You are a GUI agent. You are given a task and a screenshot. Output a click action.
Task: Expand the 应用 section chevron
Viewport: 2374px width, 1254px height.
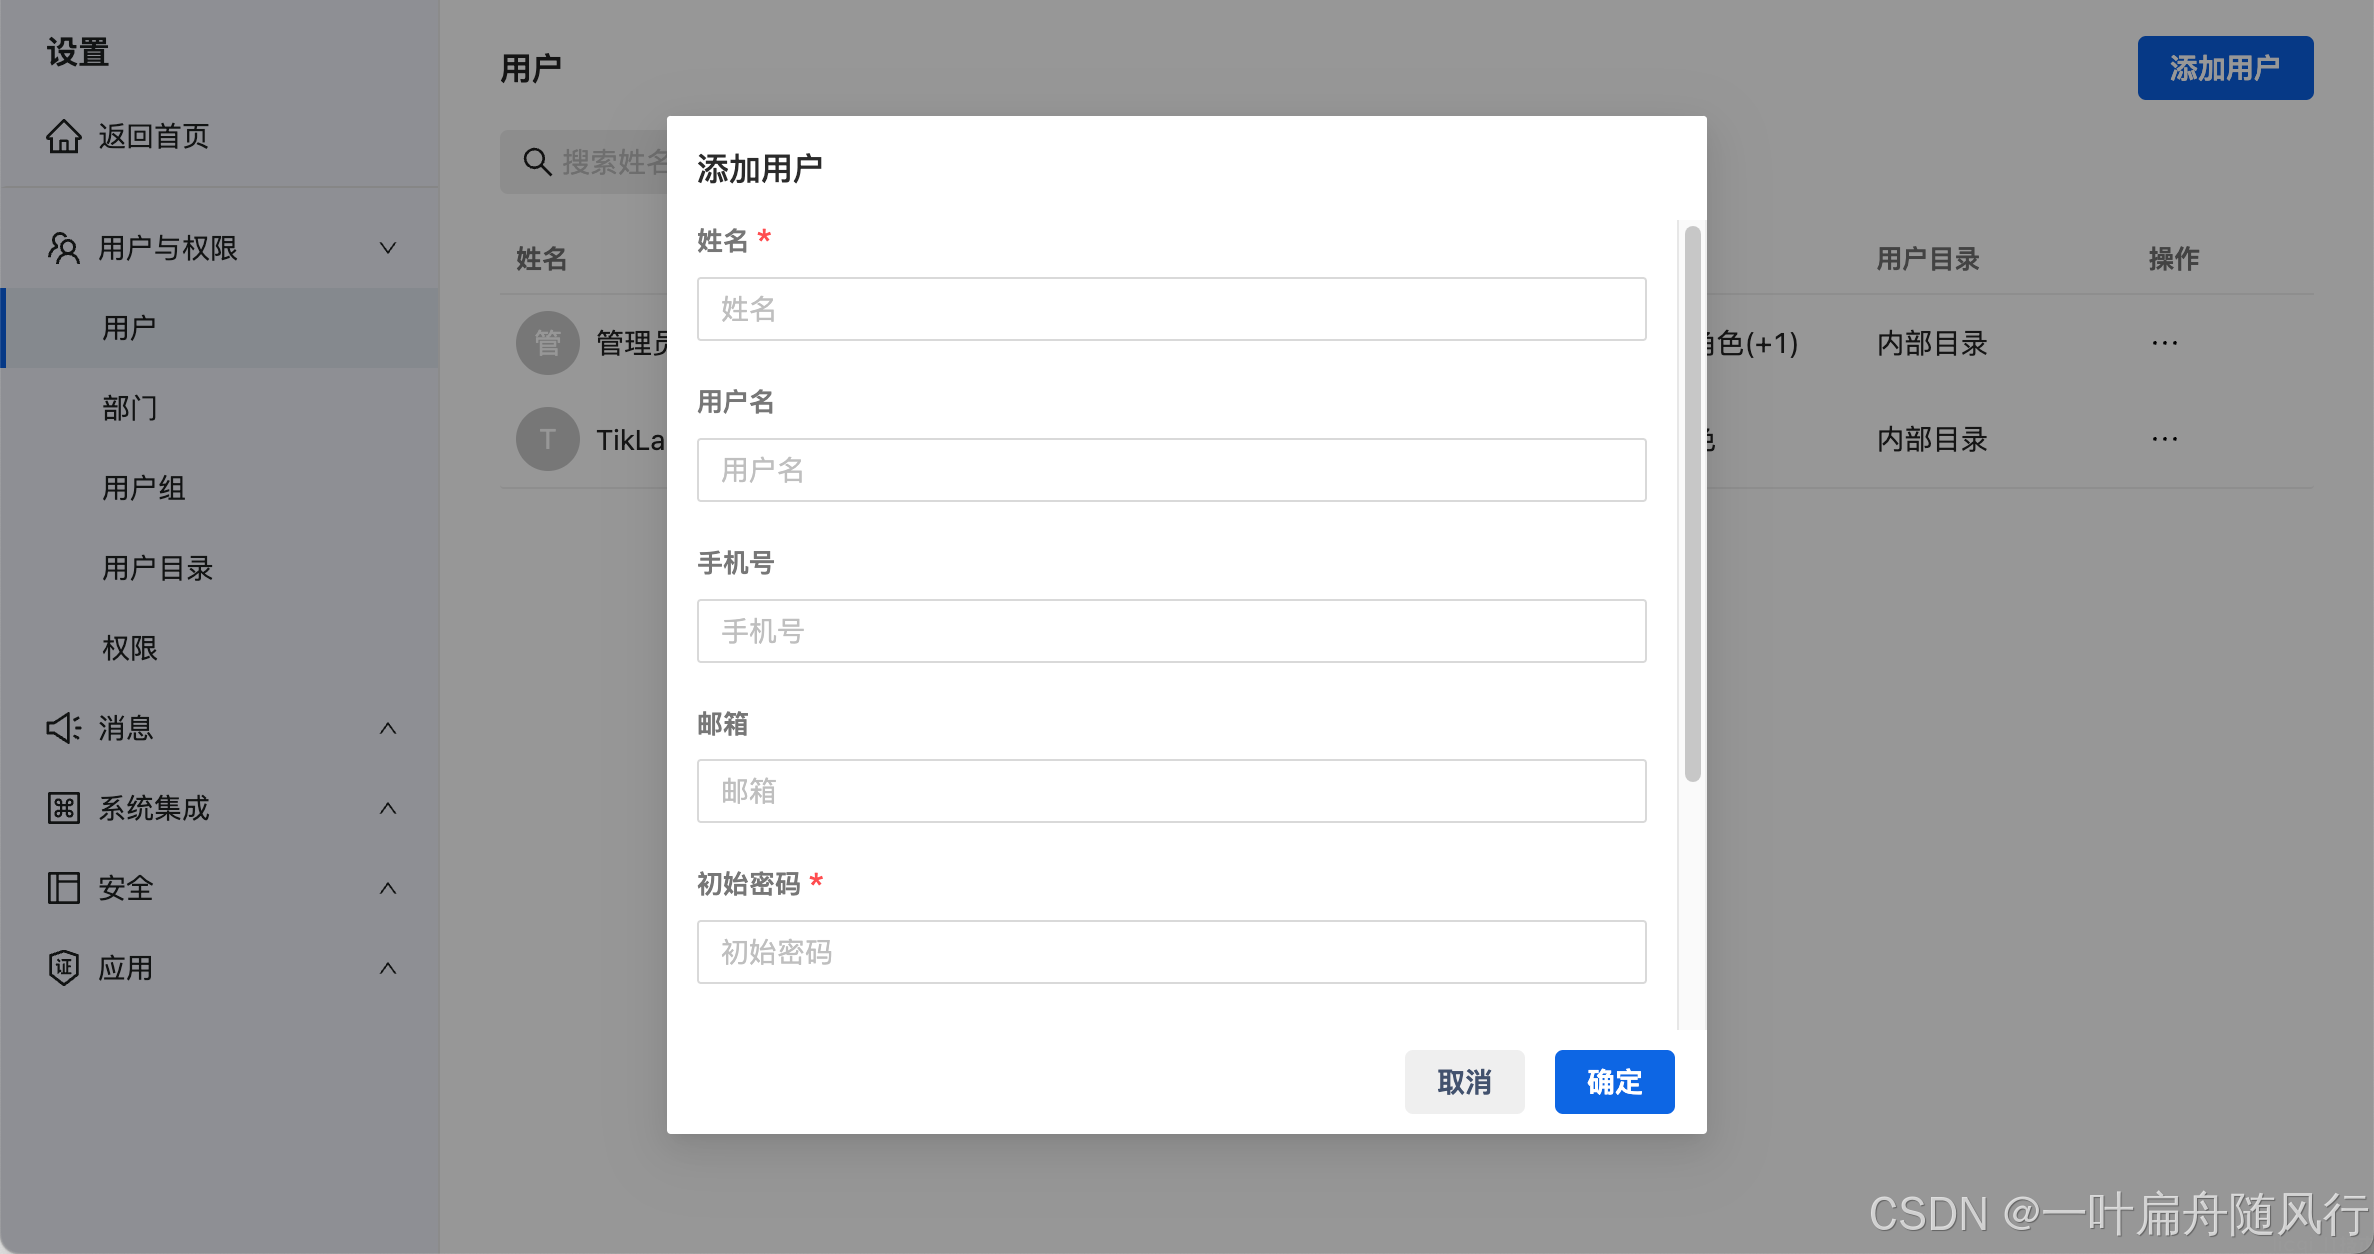tap(388, 968)
